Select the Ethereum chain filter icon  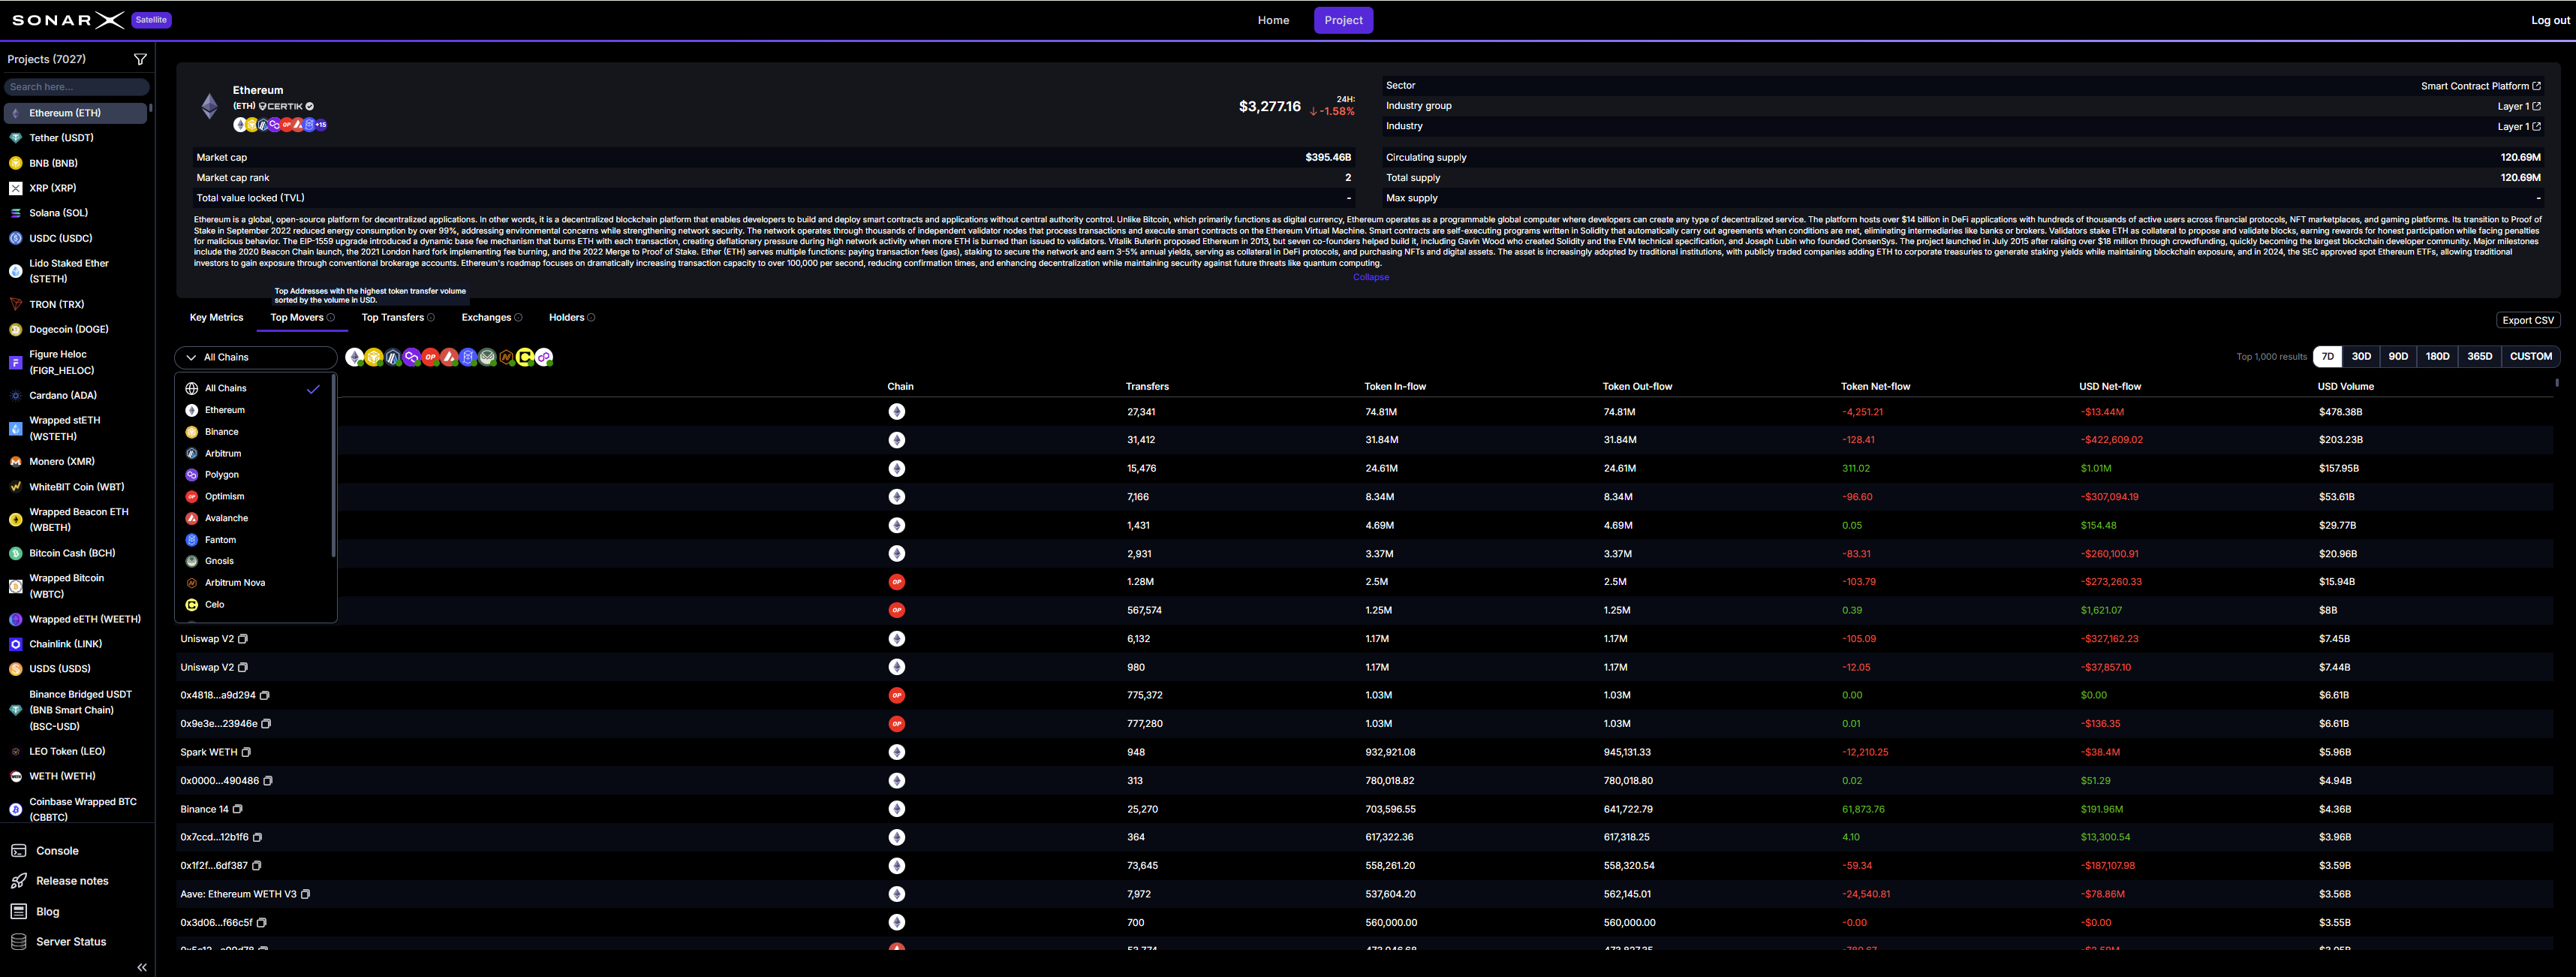point(355,357)
